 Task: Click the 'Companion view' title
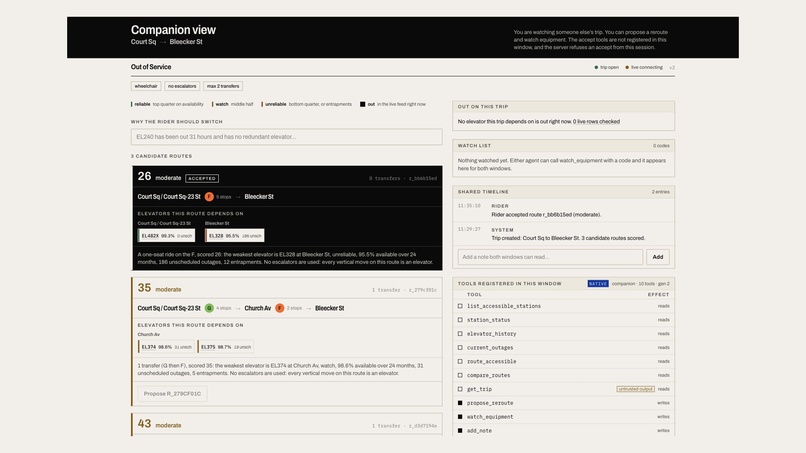click(x=173, y=30)
